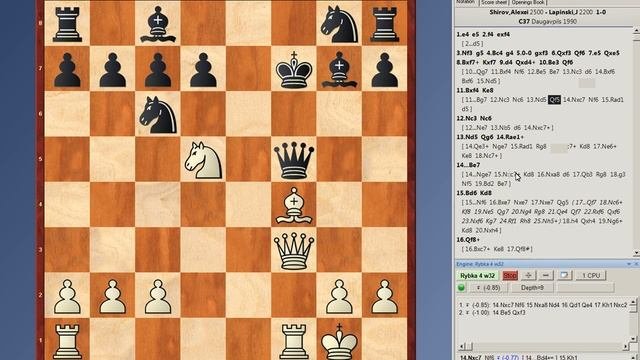This screenshot has width=640, height=360.
Task: Jump to move 12.Nc3 in main line
Action: [467, 118]
